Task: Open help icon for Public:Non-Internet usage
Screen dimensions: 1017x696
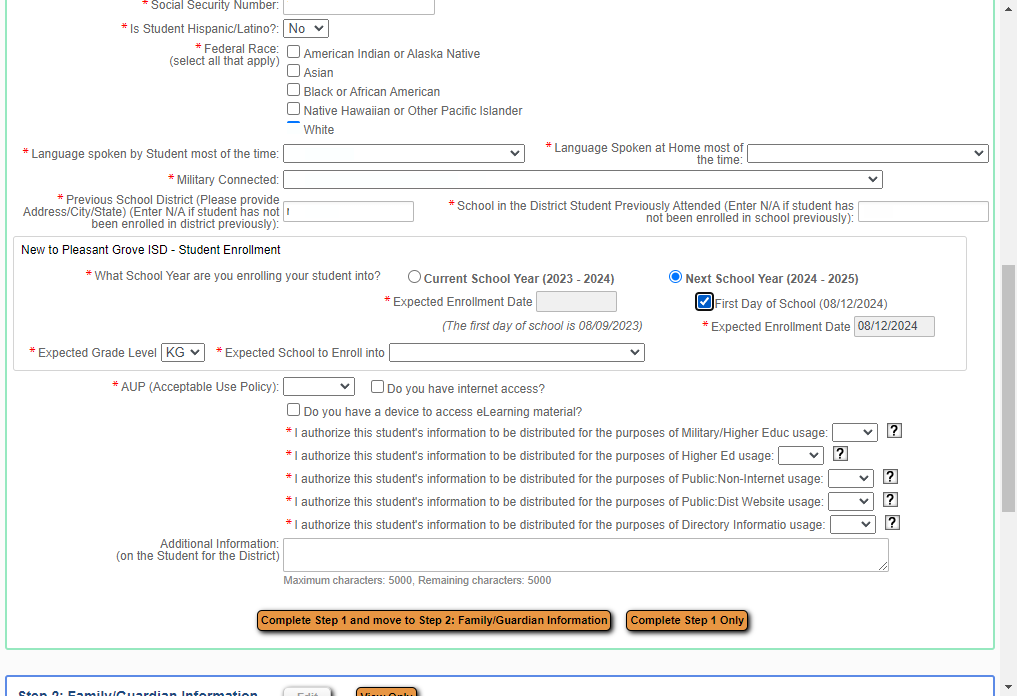Action: tap(890, 477)
